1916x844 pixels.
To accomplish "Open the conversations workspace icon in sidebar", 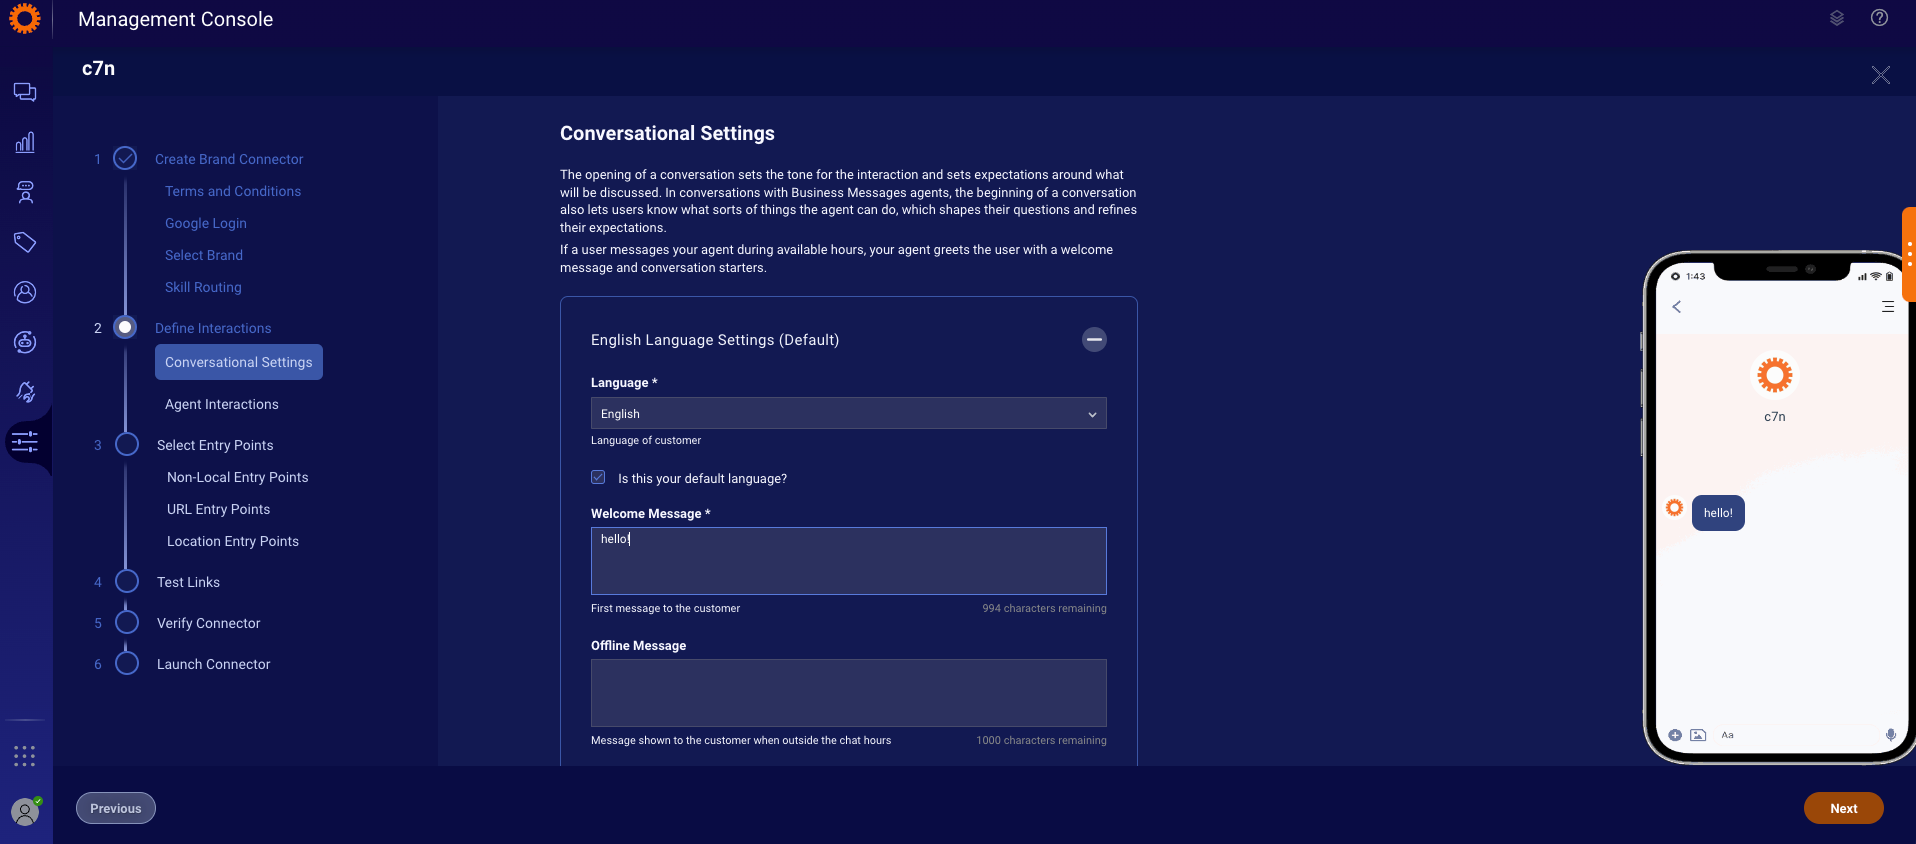I will pos(25,92).
